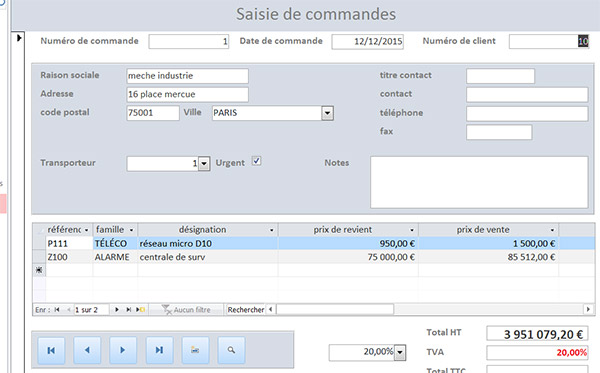The width and height of the screenshot is (600, 373).
Task: Click record number box showing 1 sur 2
Action: (91, 309)
